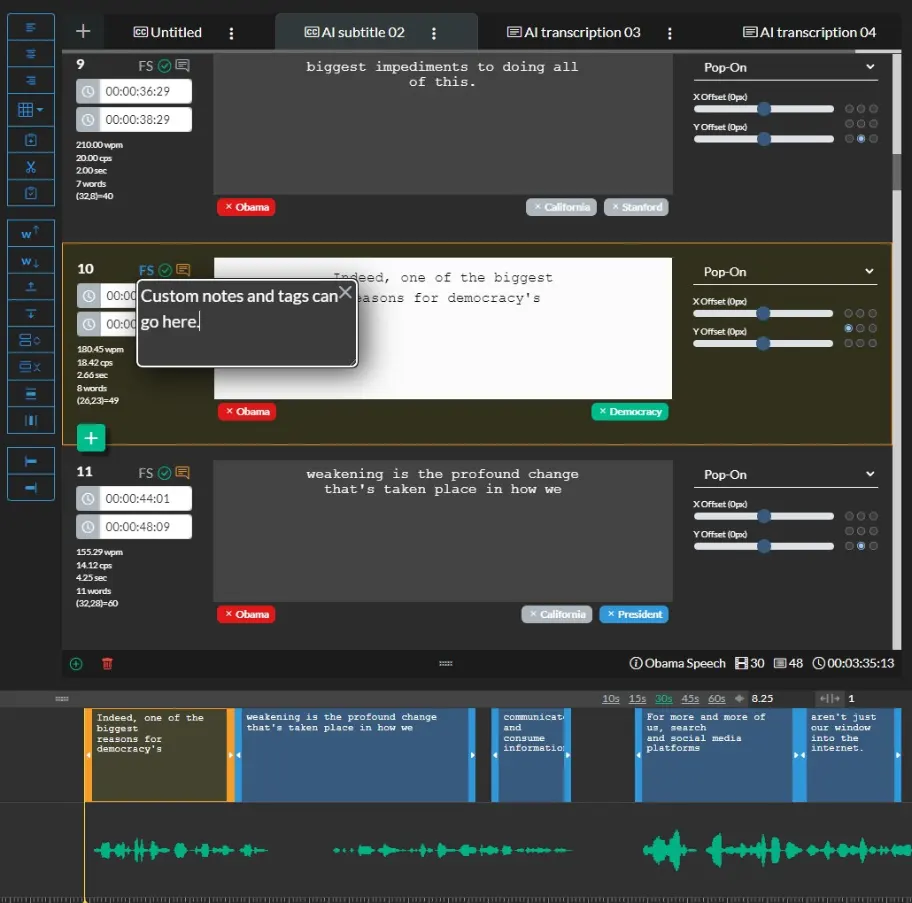Switch to AI transcription 03 tab

574,32
